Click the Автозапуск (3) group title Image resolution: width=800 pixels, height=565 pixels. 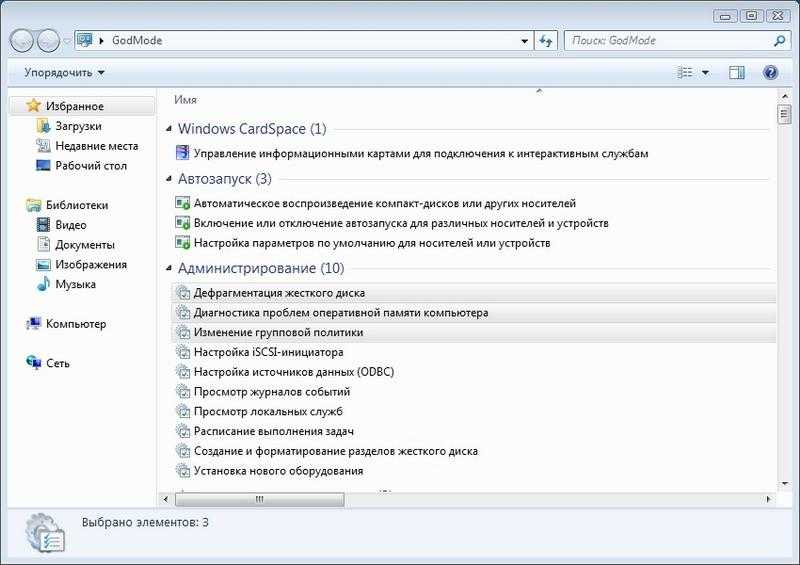point(224,179)
